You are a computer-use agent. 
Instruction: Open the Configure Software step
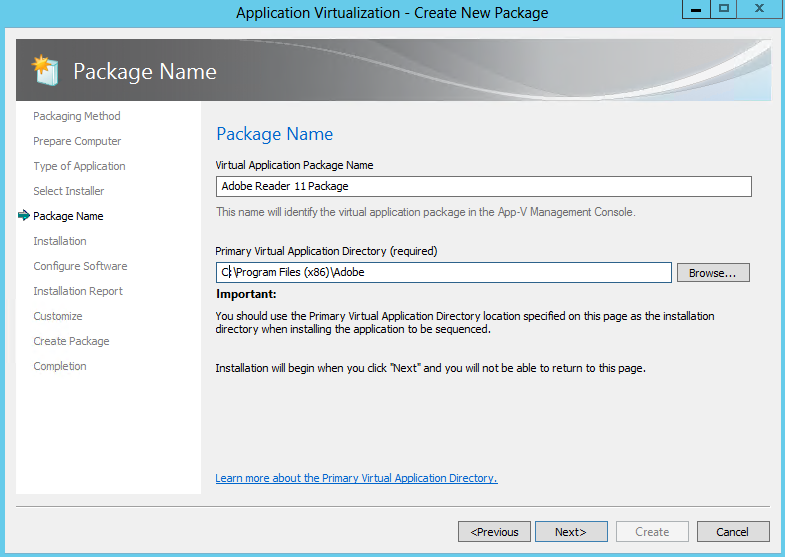[x=80, y=266]
